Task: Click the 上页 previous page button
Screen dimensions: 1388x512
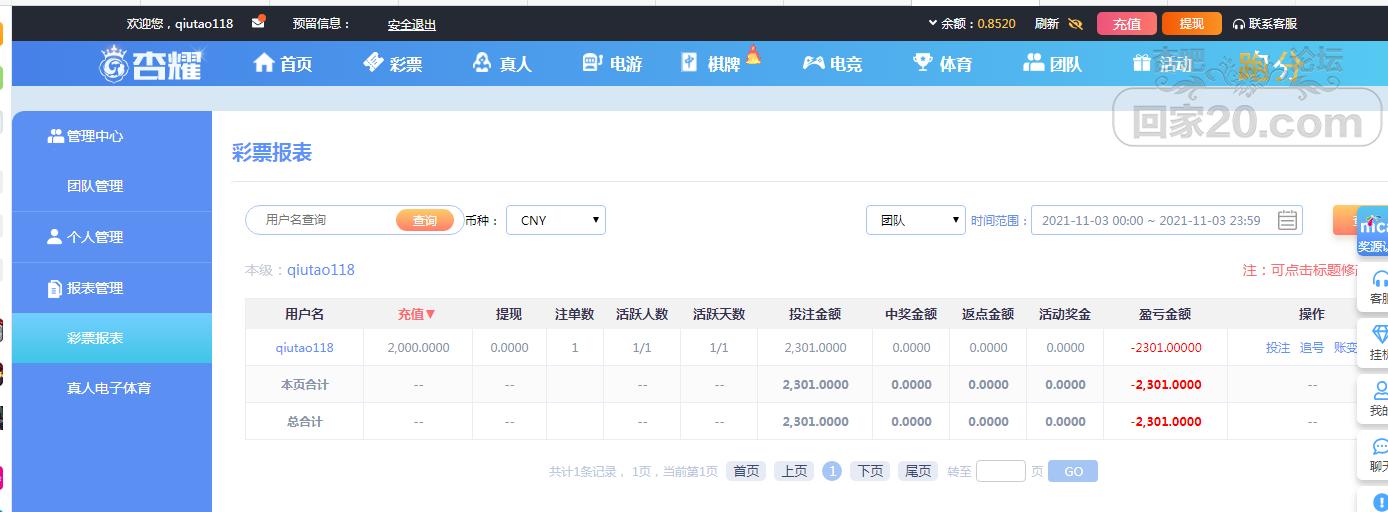Action: pyautogui.click(x=794, y=471)
